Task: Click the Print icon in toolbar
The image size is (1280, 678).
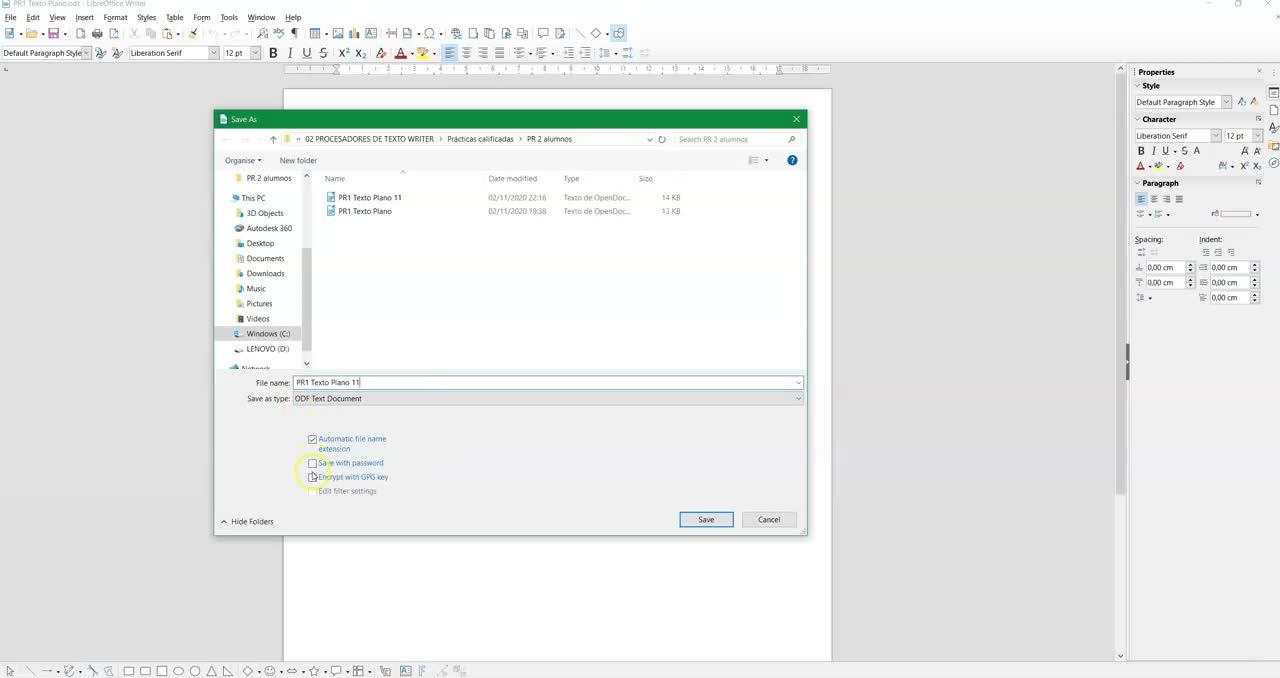Action: (97, 33)
